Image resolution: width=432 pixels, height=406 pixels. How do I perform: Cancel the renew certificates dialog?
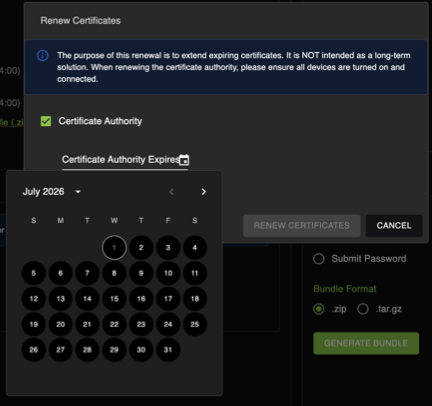pos(394,226)
